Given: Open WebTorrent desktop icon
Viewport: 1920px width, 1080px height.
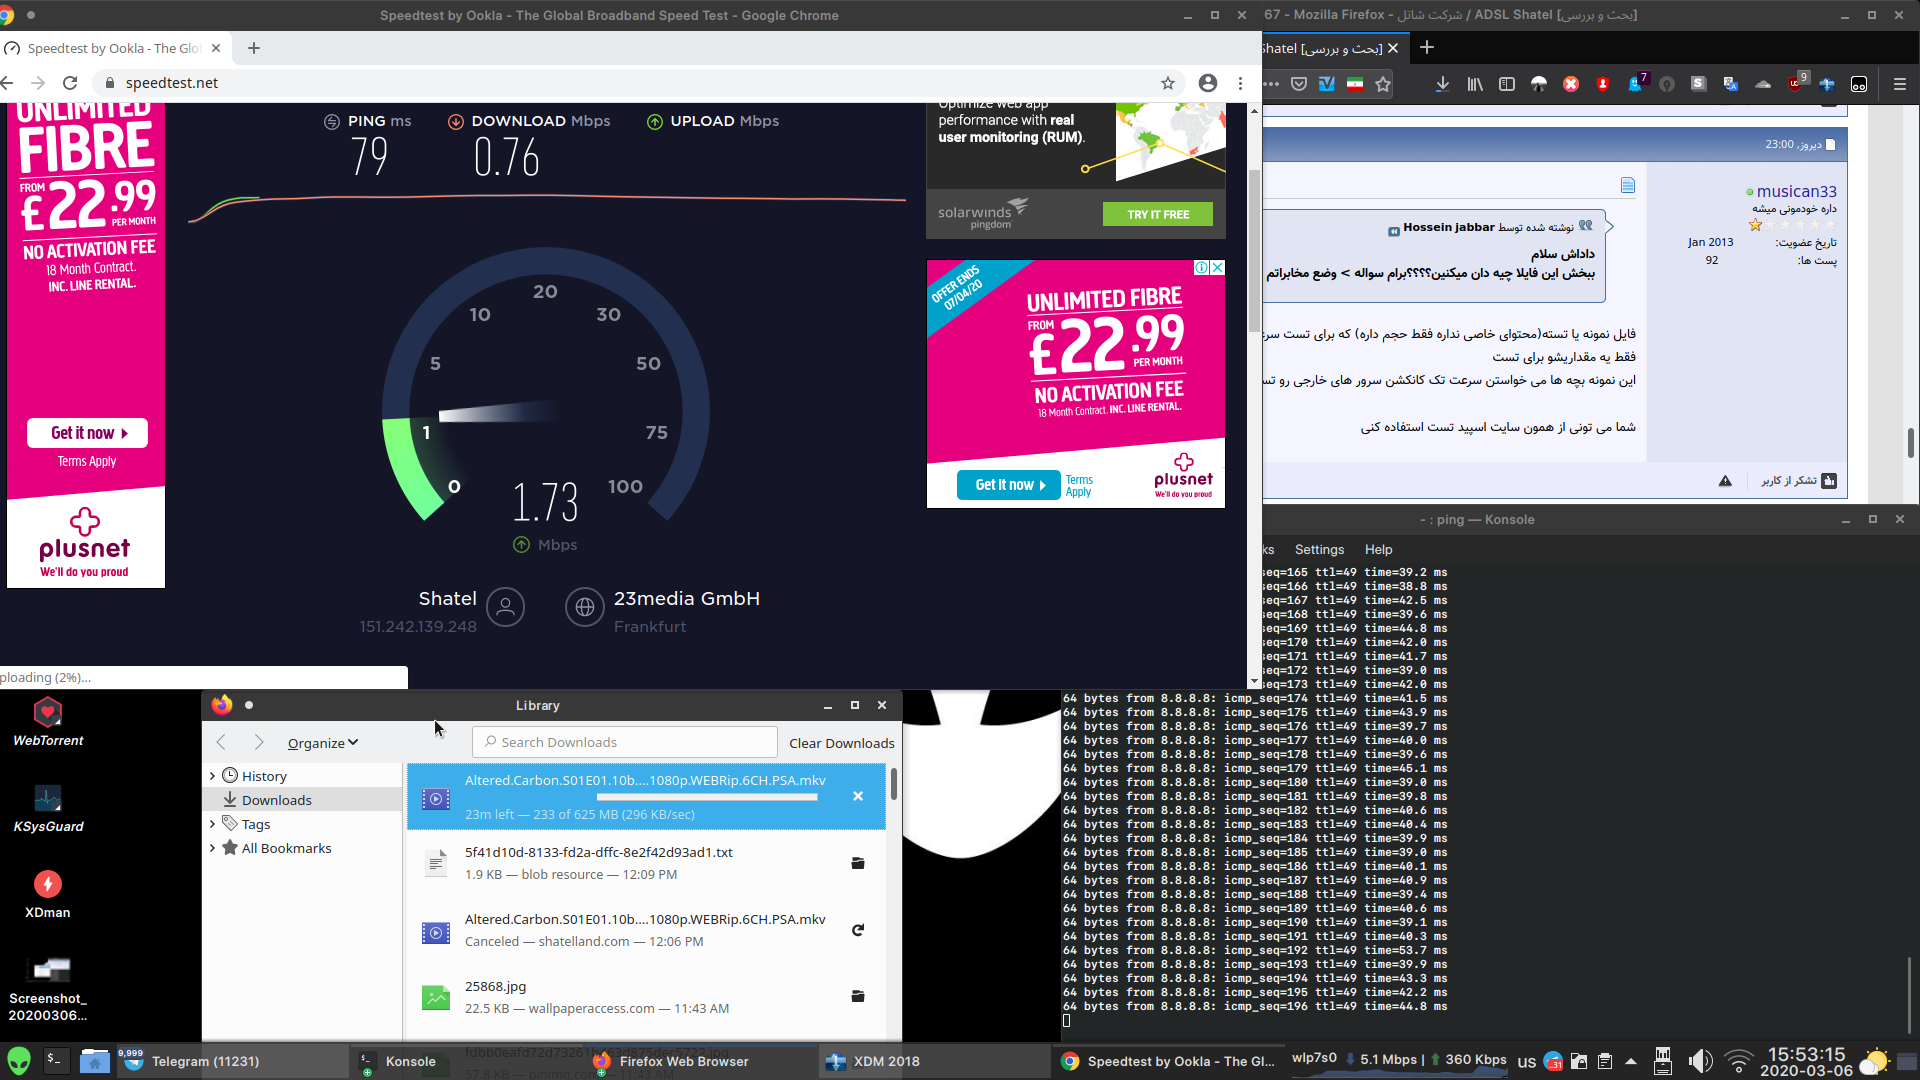Looking at the screenshot, I should tap(48, 722).
